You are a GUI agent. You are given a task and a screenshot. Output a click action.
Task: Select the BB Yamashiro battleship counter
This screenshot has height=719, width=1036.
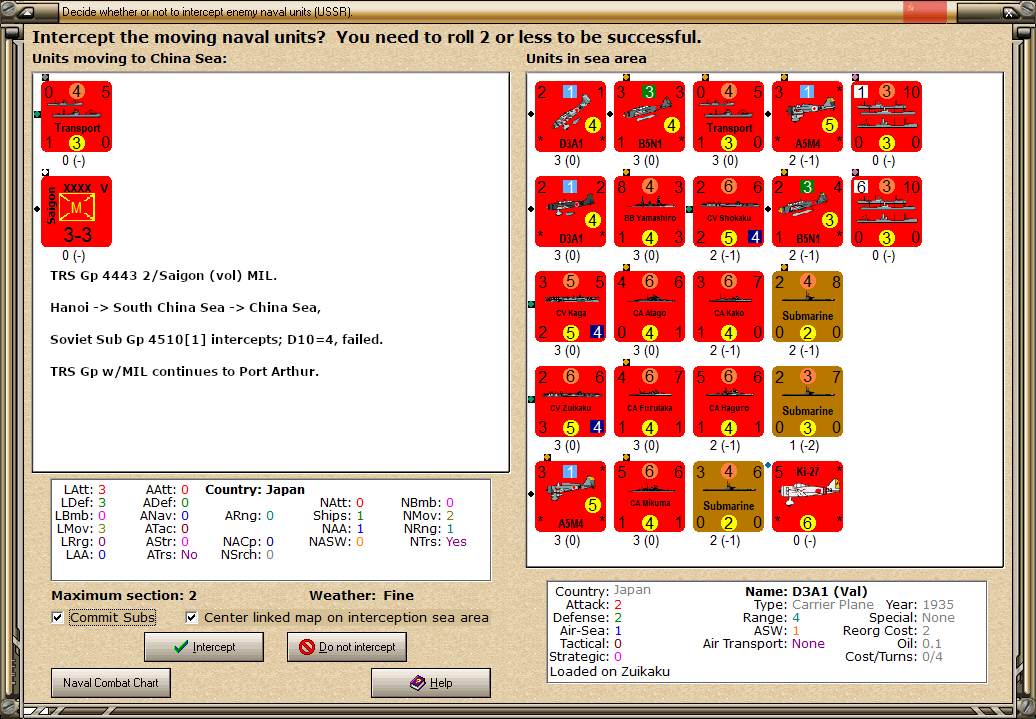[650, 211]
